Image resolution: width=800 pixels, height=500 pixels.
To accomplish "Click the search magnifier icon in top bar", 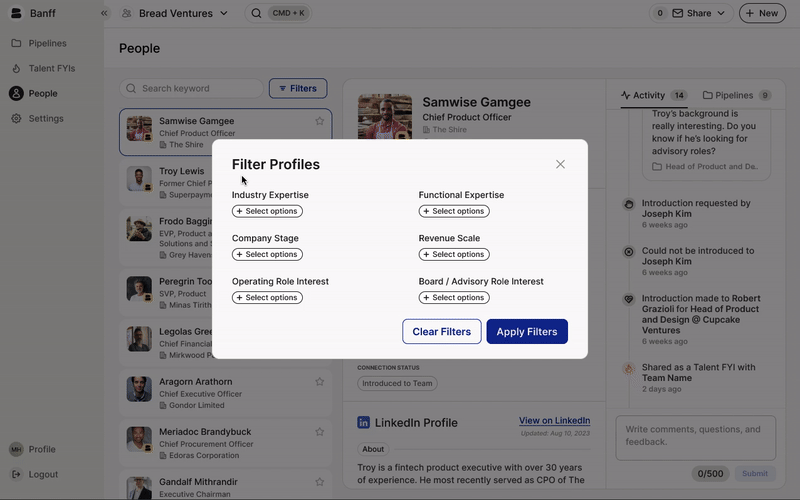I will coord(256,13).
